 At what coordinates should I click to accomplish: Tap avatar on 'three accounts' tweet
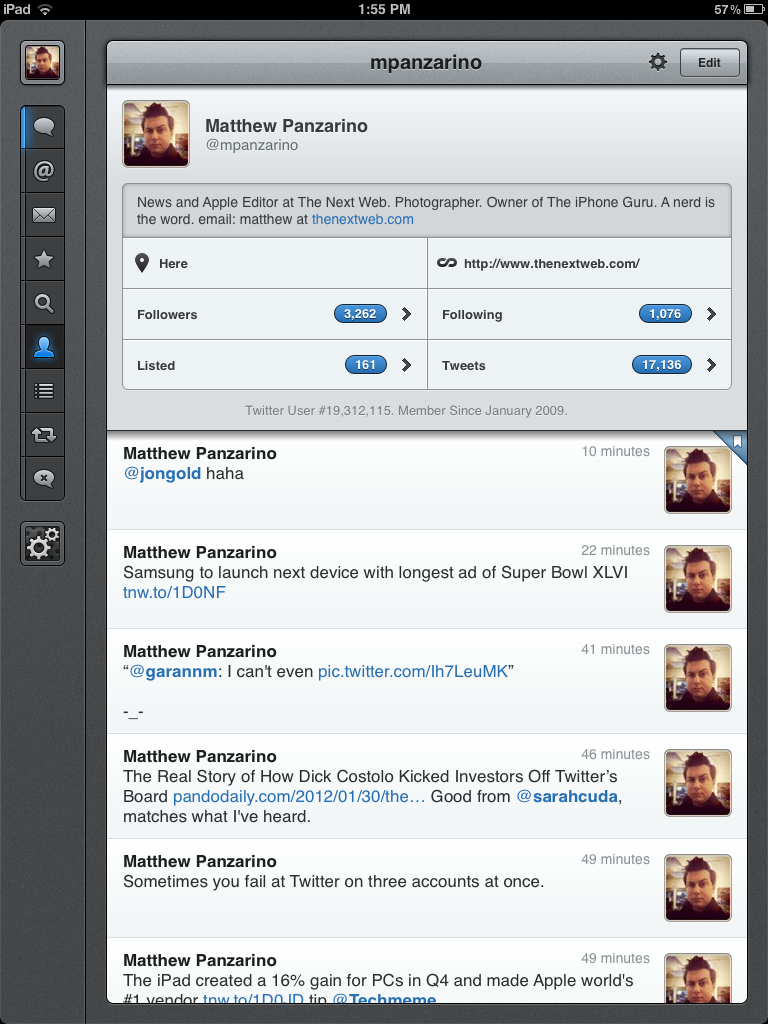tap(697, 888)
